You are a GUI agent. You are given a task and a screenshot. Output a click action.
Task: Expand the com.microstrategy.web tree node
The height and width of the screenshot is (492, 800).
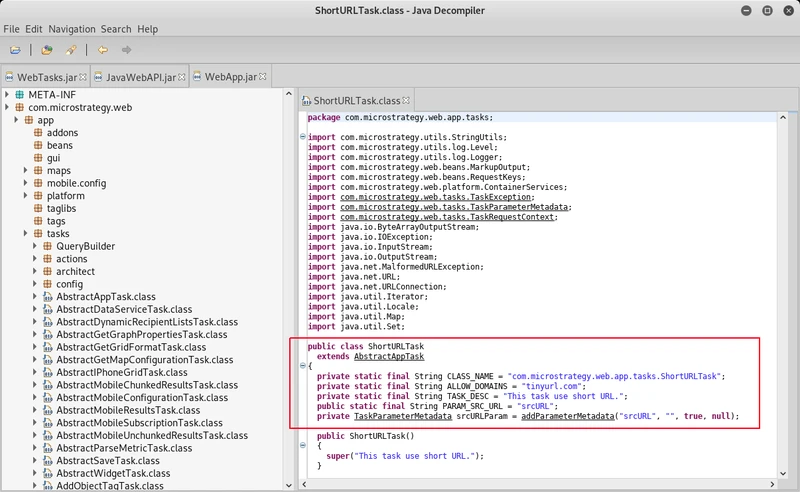(x=7, y=108)
